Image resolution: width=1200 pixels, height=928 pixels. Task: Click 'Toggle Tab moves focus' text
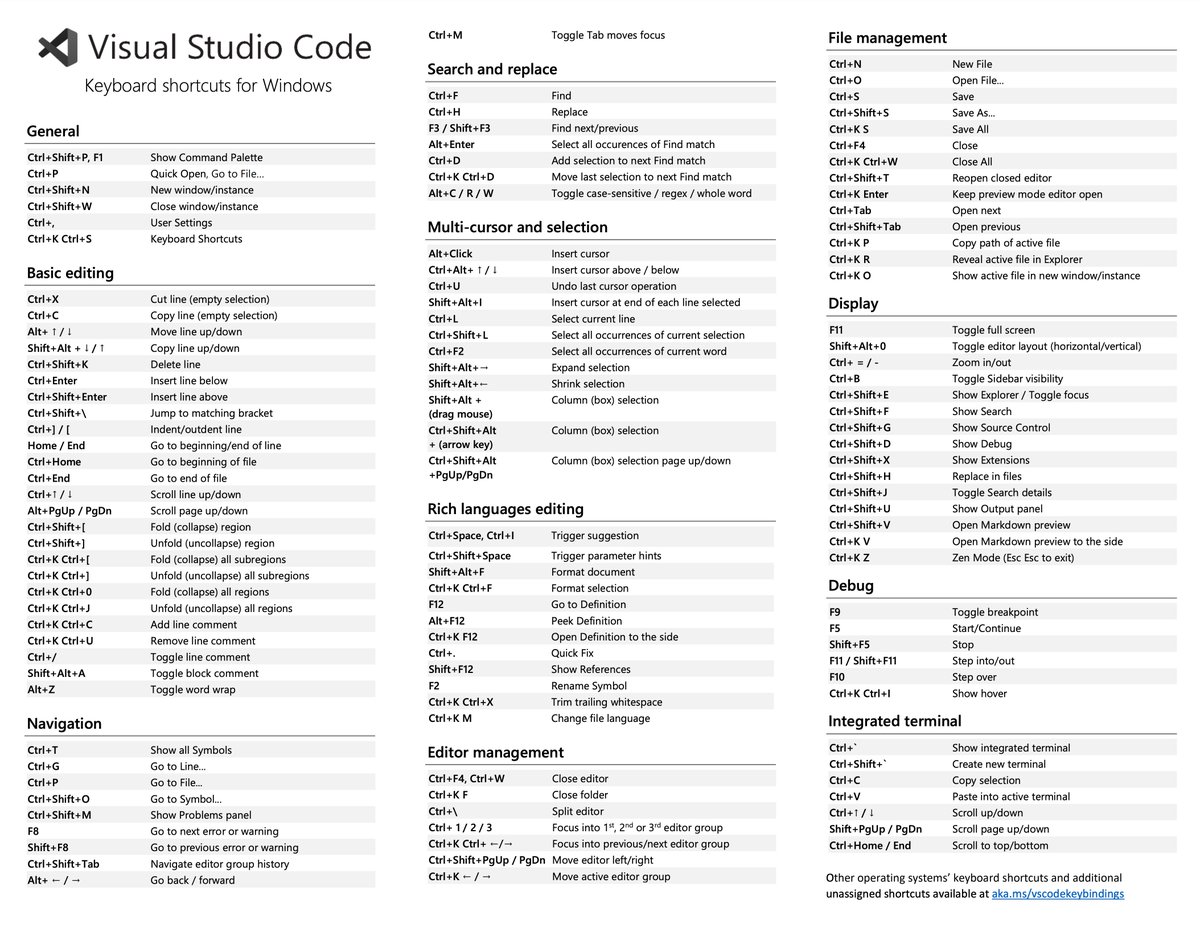pos(608,35)
